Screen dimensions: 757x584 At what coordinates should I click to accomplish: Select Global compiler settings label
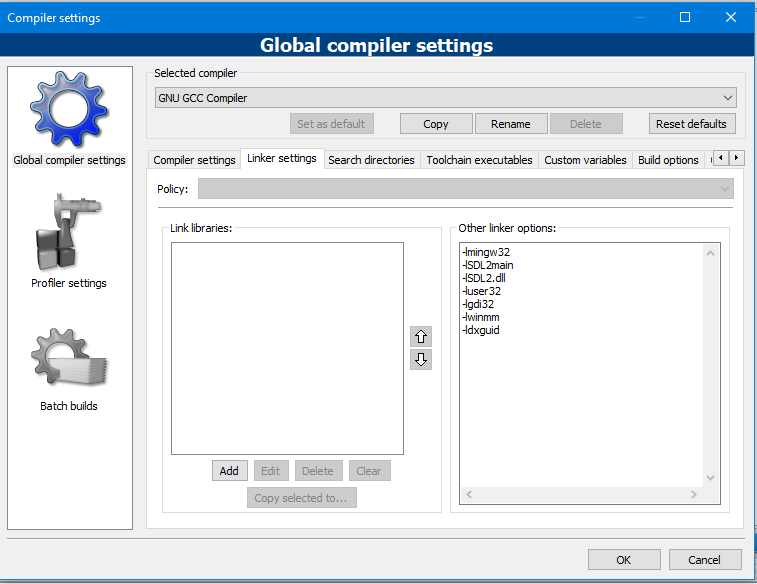(69, 160)
